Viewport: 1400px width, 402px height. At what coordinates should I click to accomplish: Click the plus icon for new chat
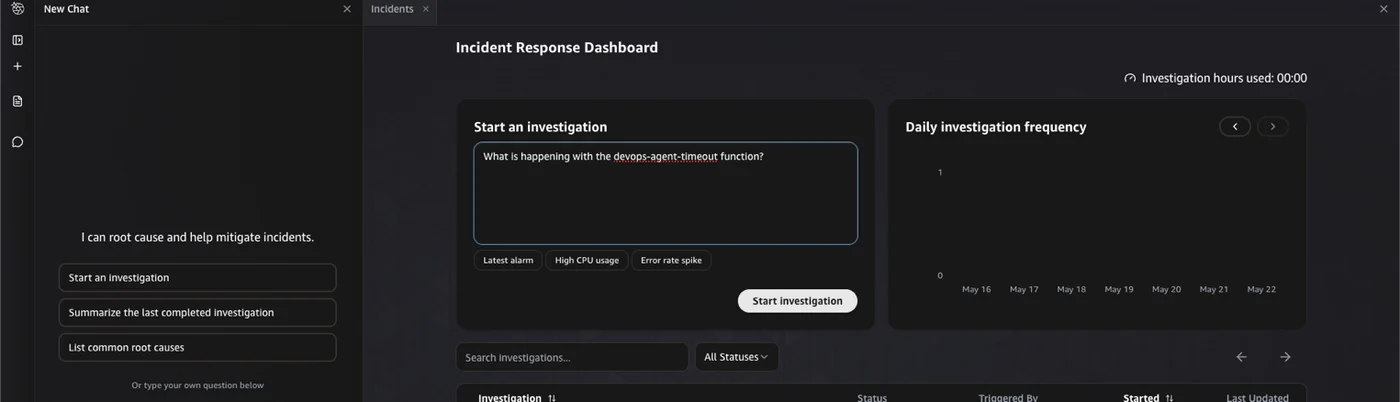tap(17, 66)
